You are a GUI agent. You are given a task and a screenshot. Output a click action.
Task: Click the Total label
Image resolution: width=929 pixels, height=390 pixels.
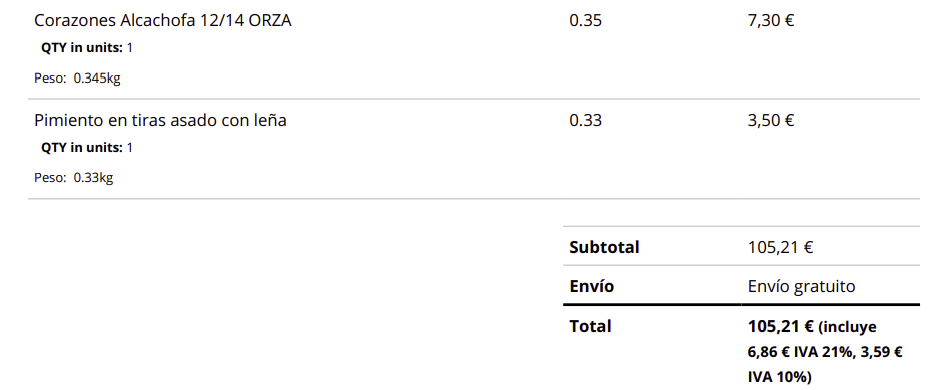click(x=590, y=327)
